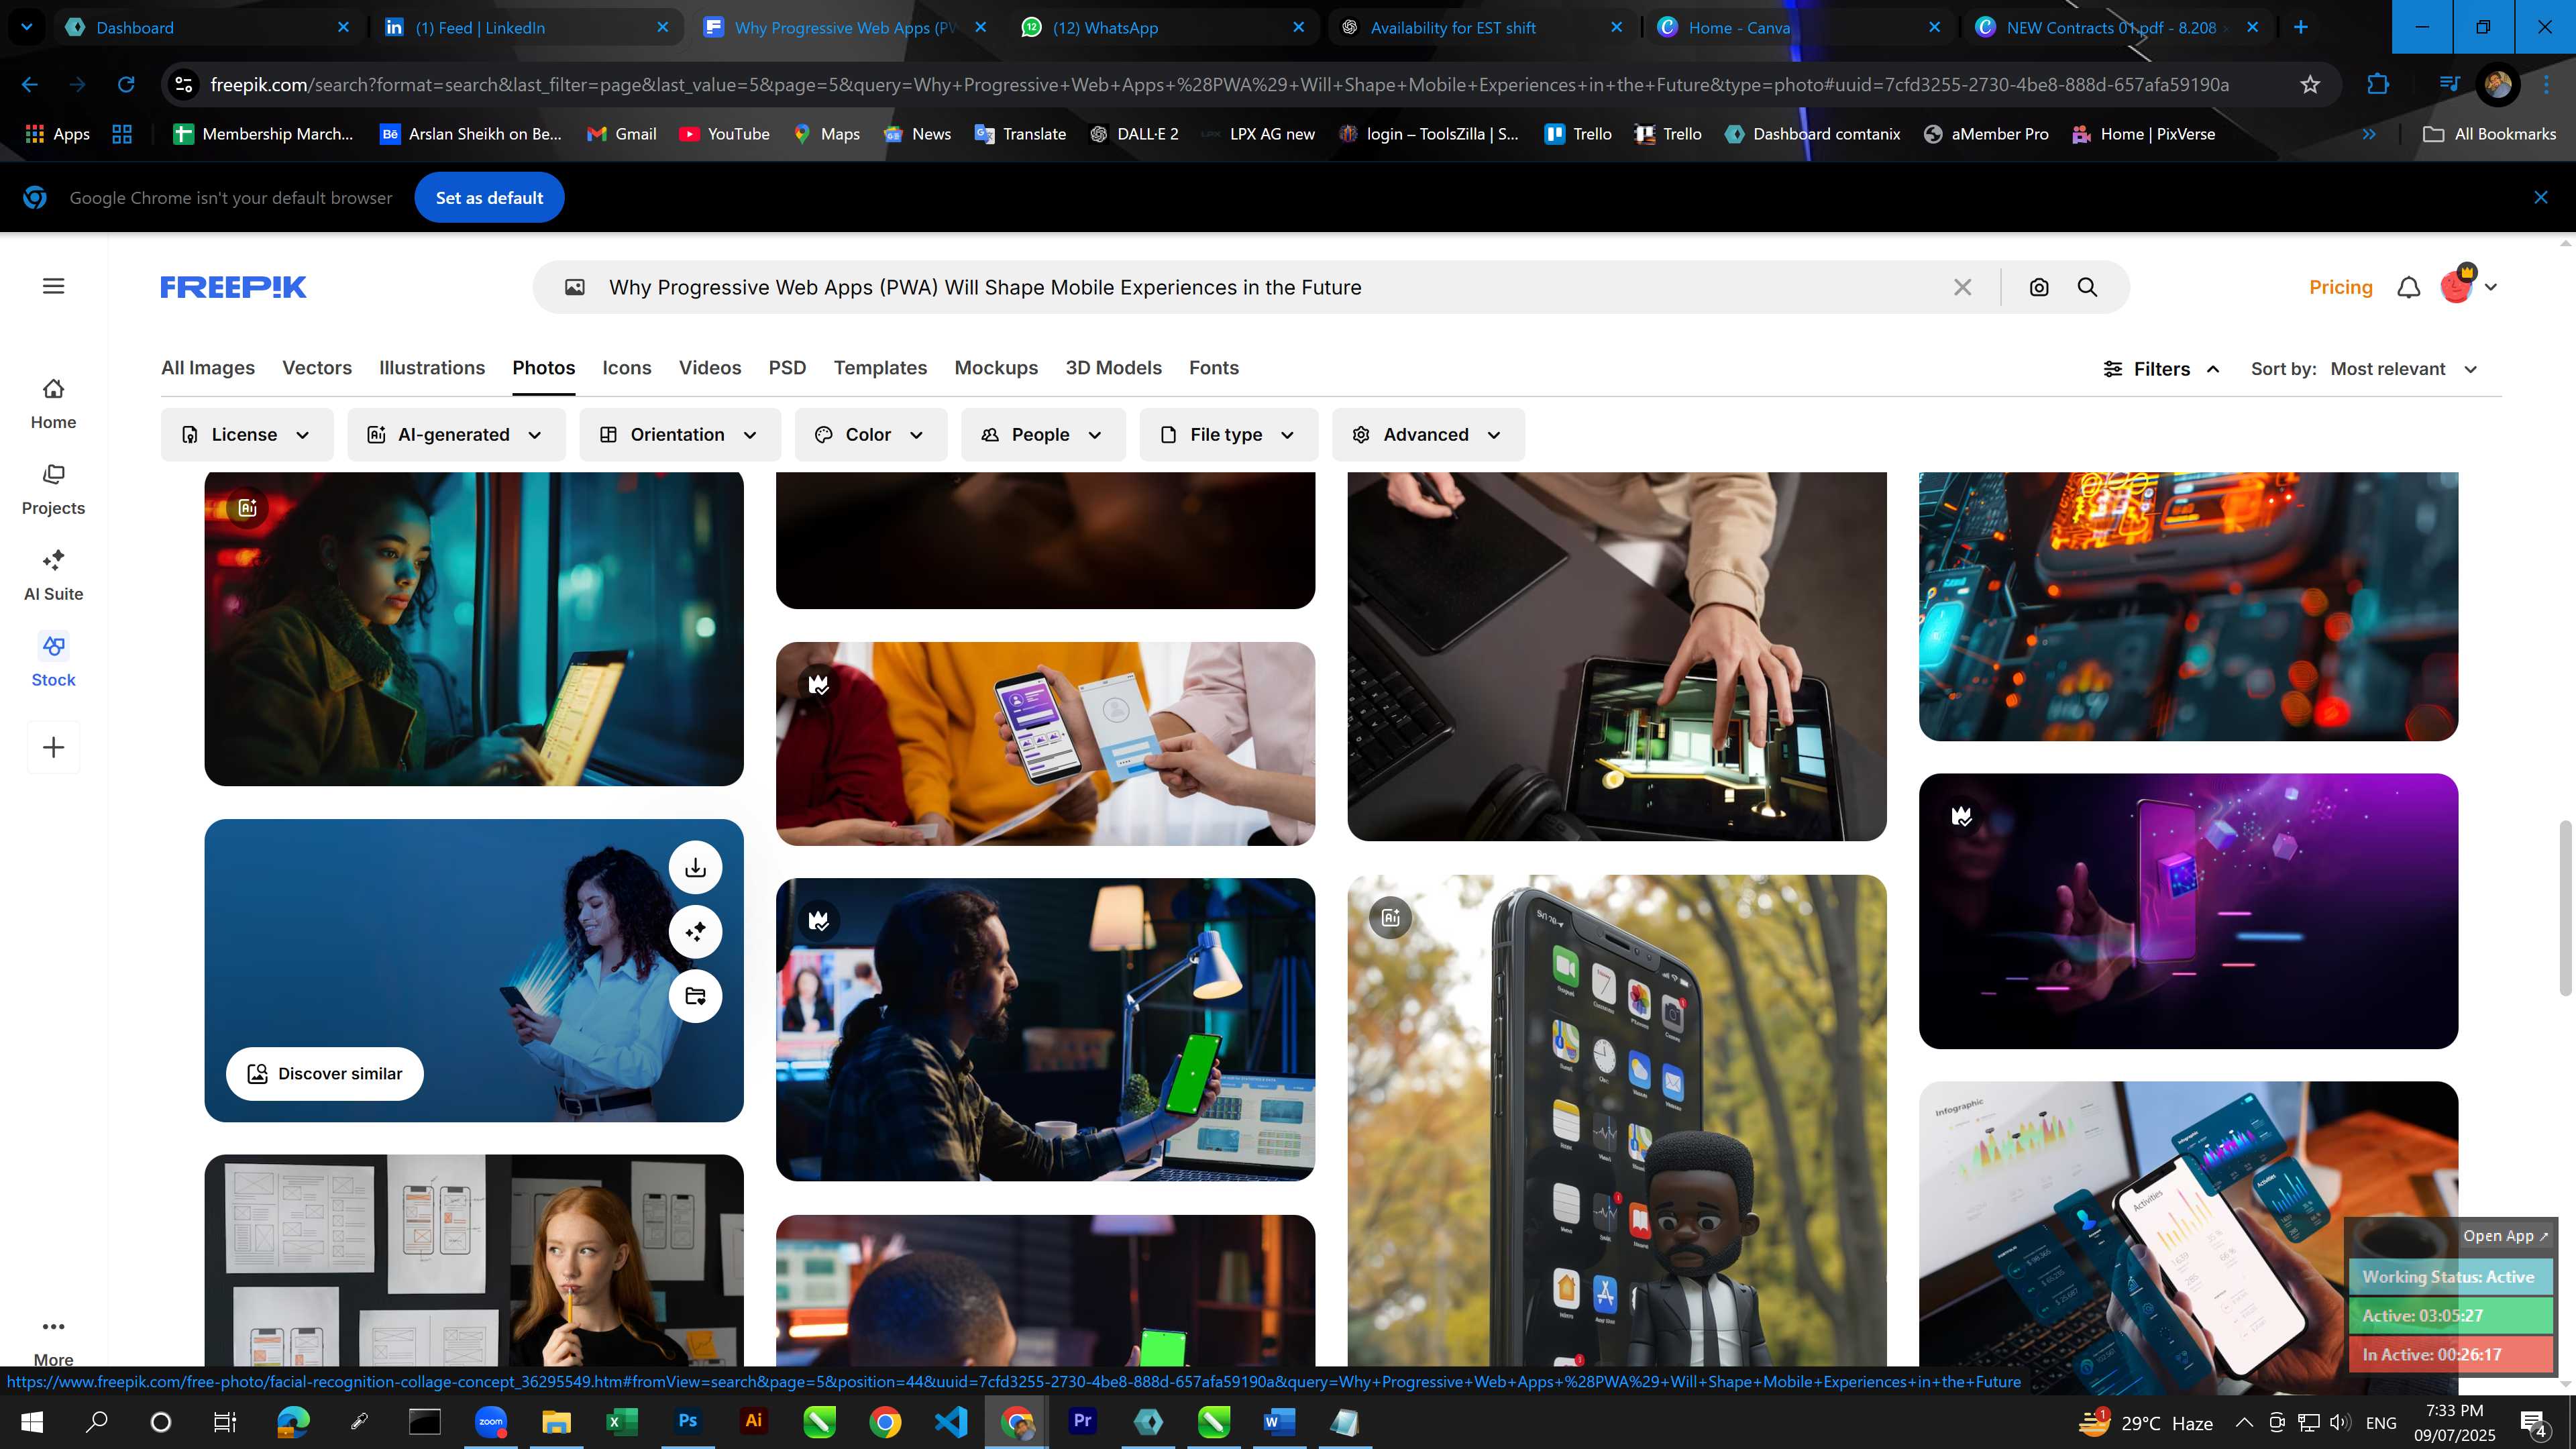
Task: Open Illustrator from the taskbar
Action: pos(753,1421)
